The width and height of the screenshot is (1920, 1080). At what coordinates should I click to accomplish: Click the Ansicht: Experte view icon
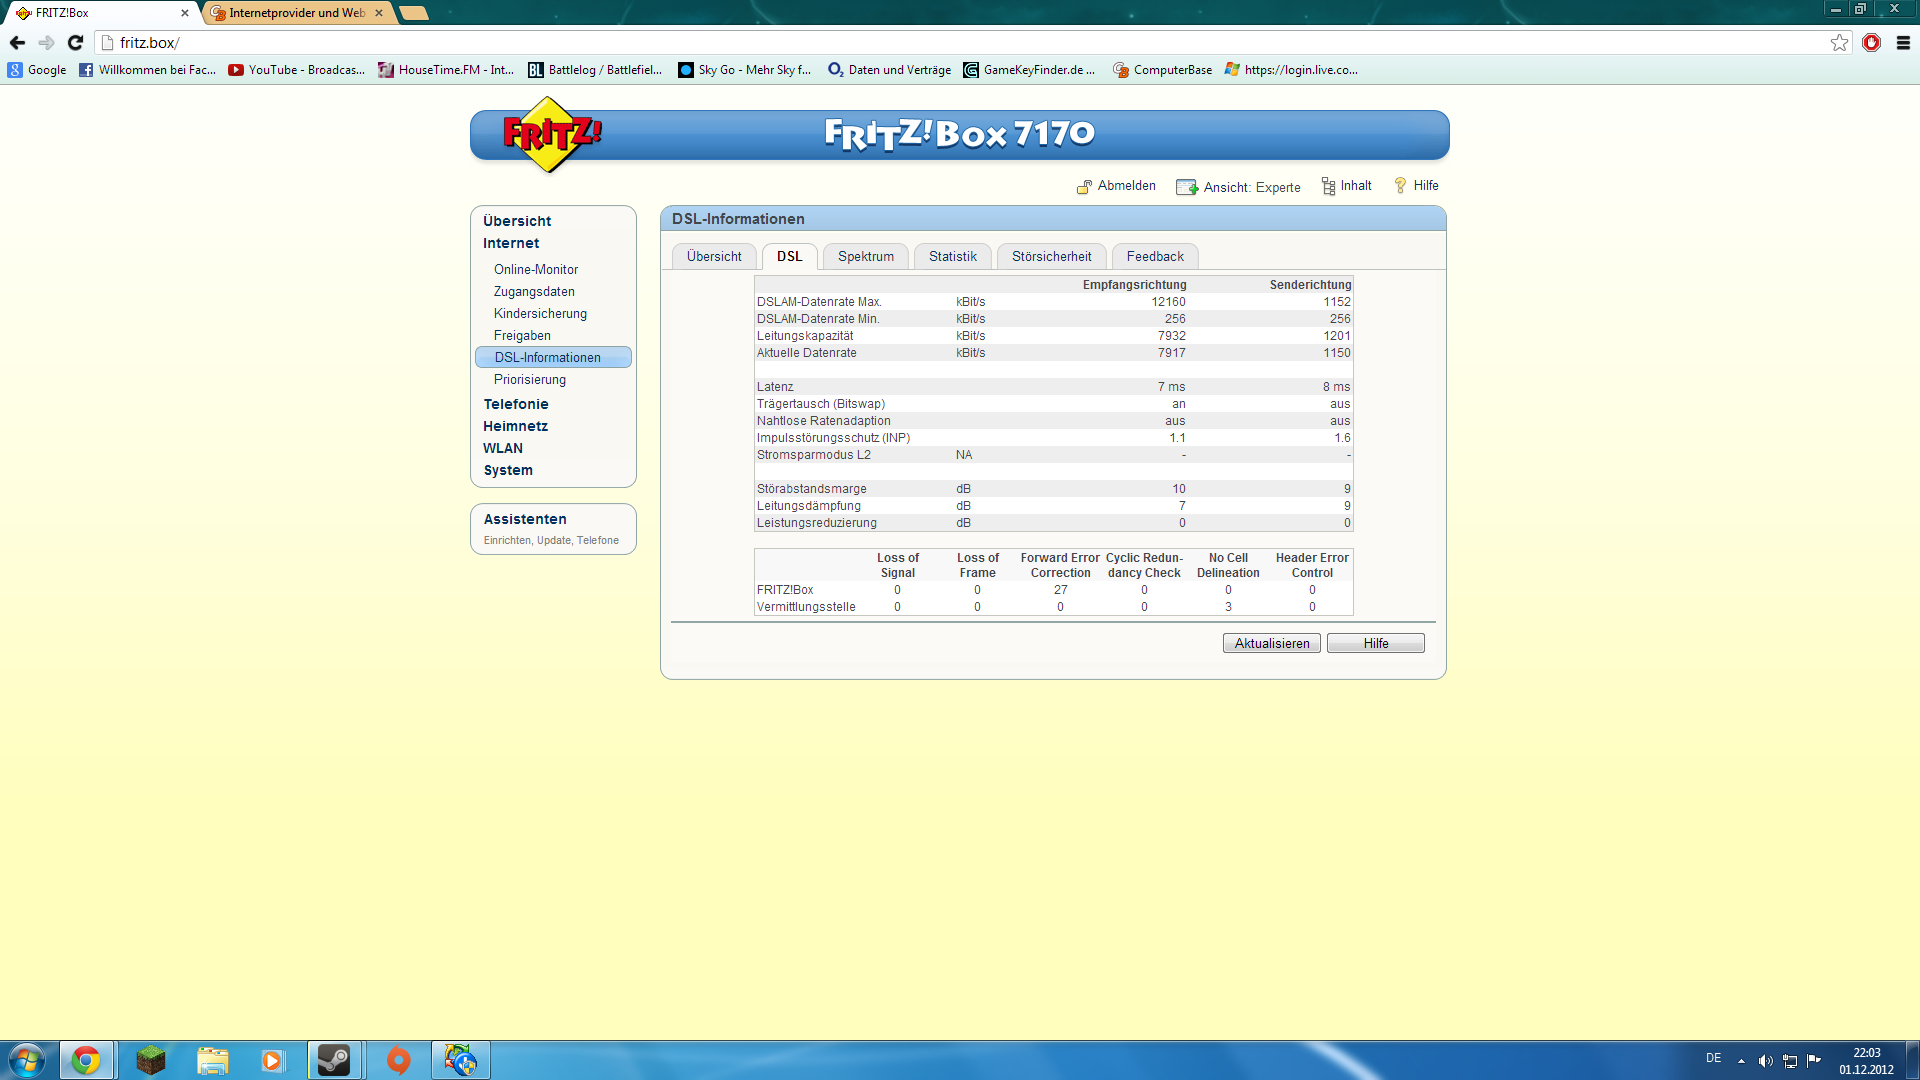[1187, 187]
